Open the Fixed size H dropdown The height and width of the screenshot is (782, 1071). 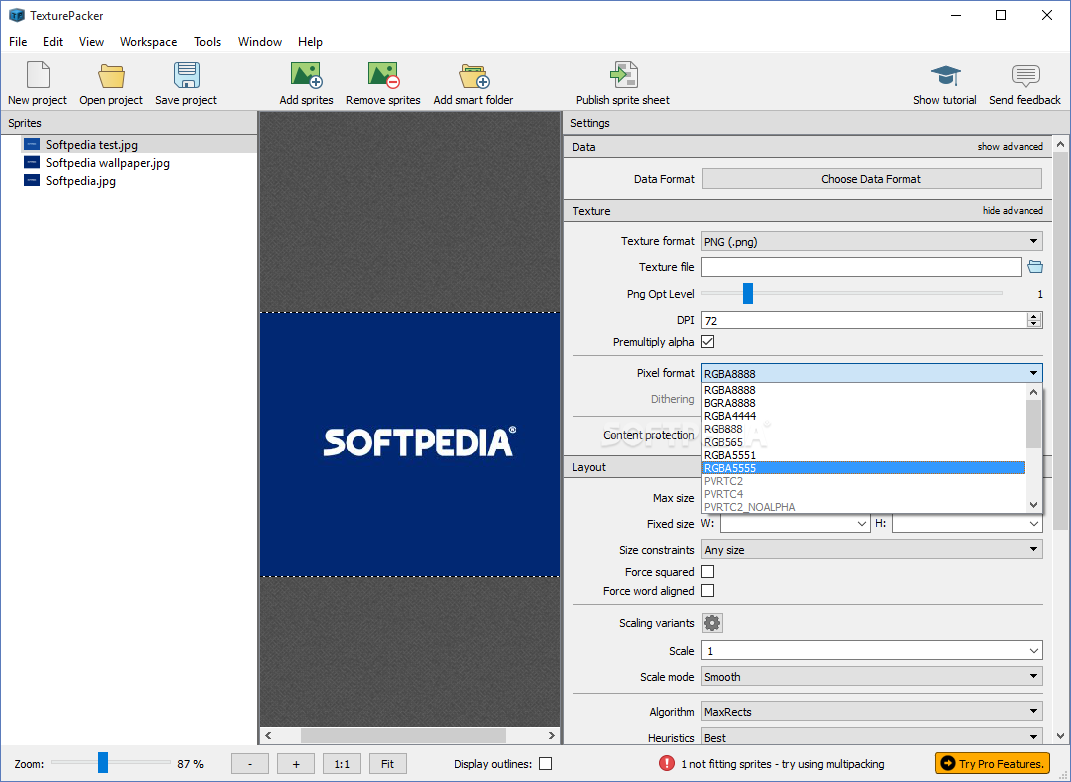966,524
